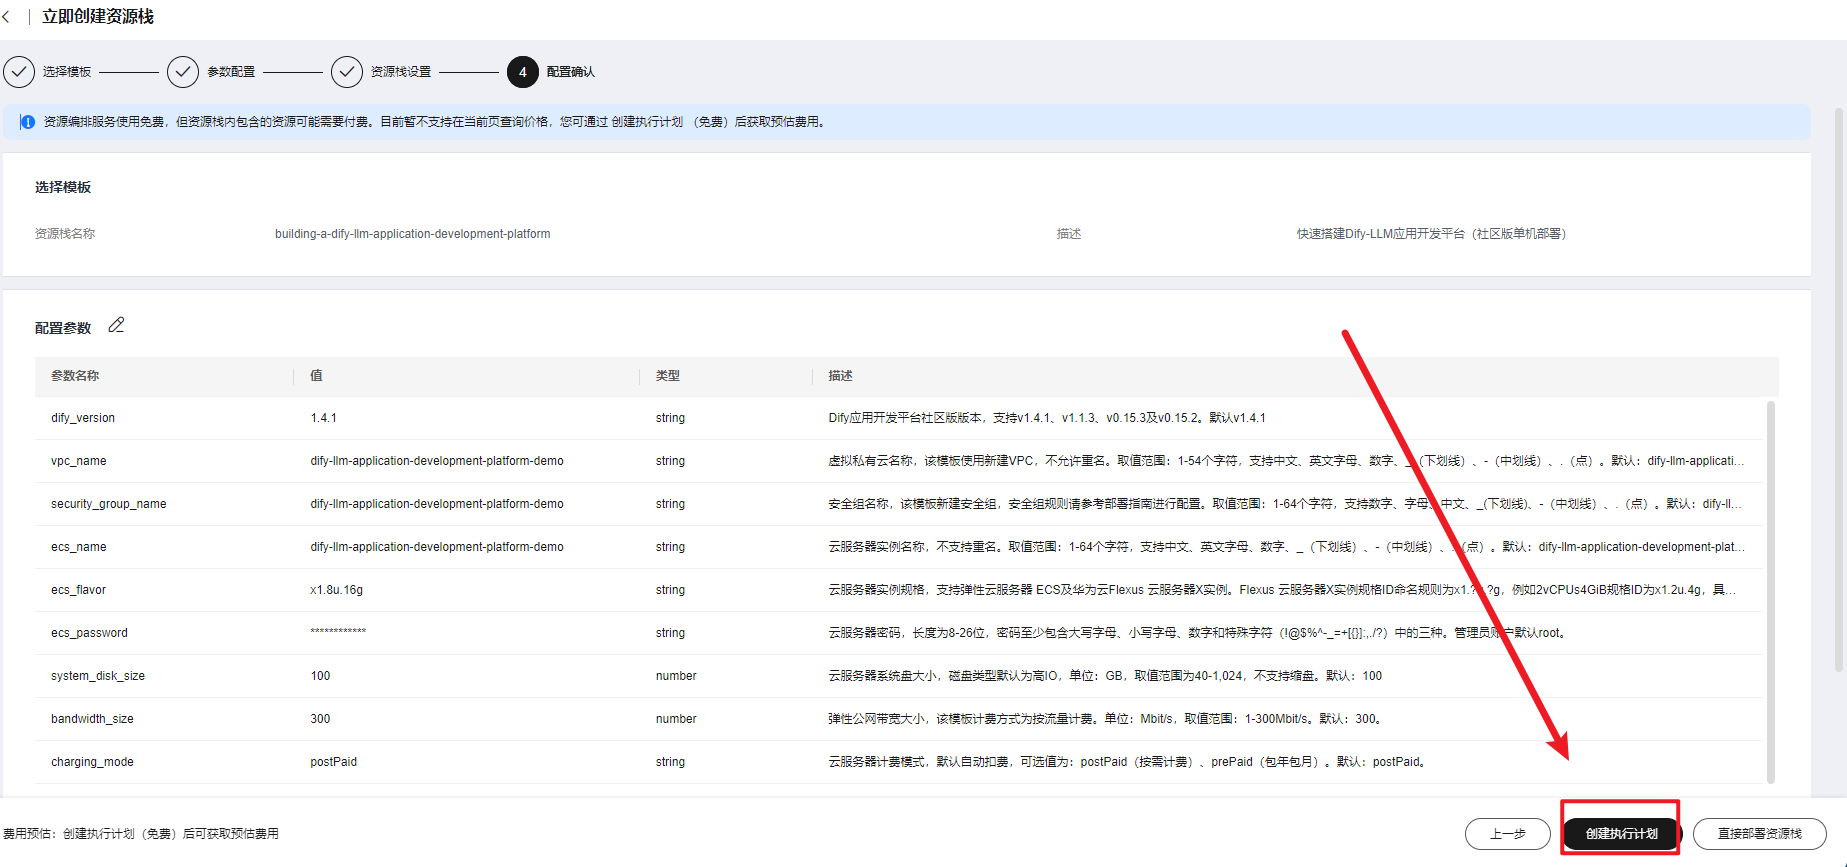Screen dimensions: 1847x867
Task: Click the security_group_name row value
Action: coord(437,504)
